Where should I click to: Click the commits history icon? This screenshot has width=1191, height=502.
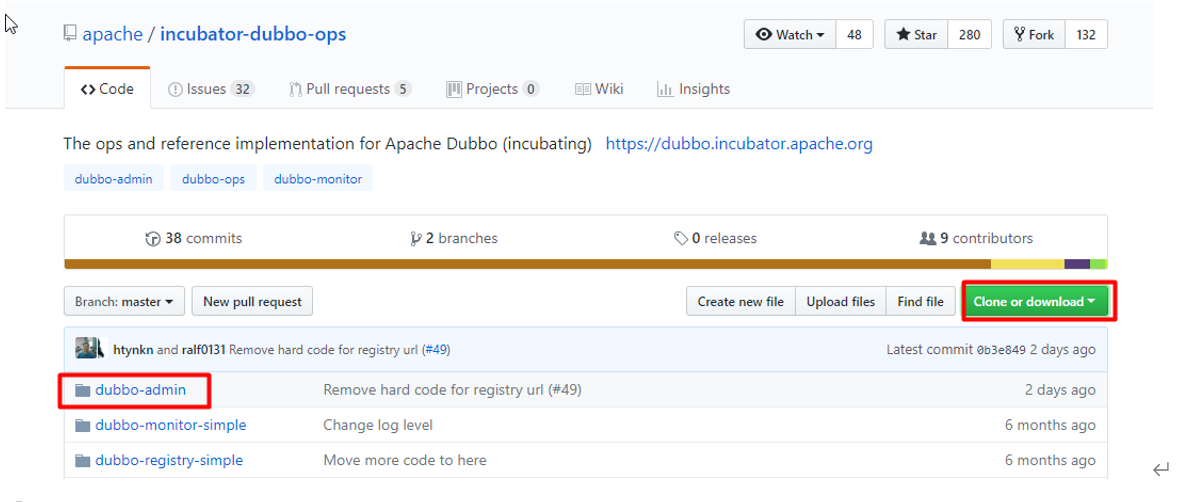(153, 239)
